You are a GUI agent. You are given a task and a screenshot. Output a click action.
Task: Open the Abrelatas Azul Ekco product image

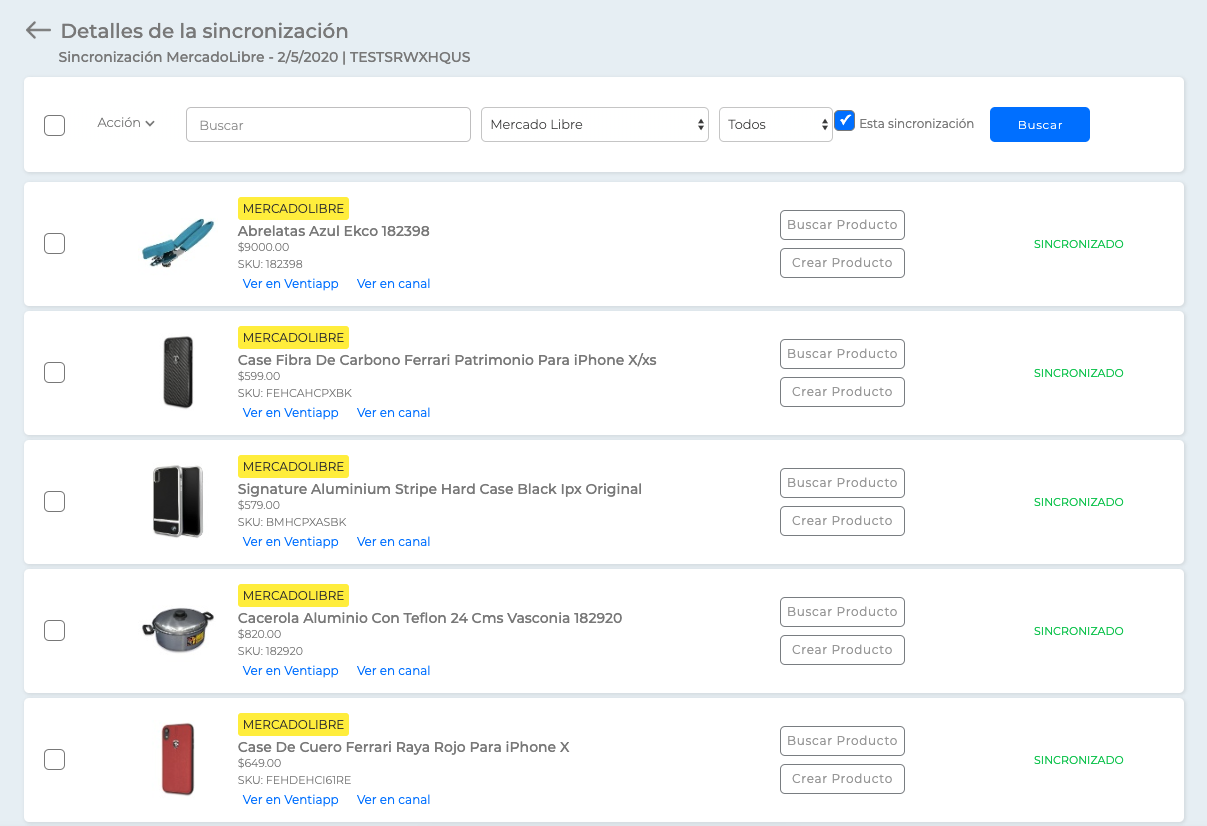(178, 243)
